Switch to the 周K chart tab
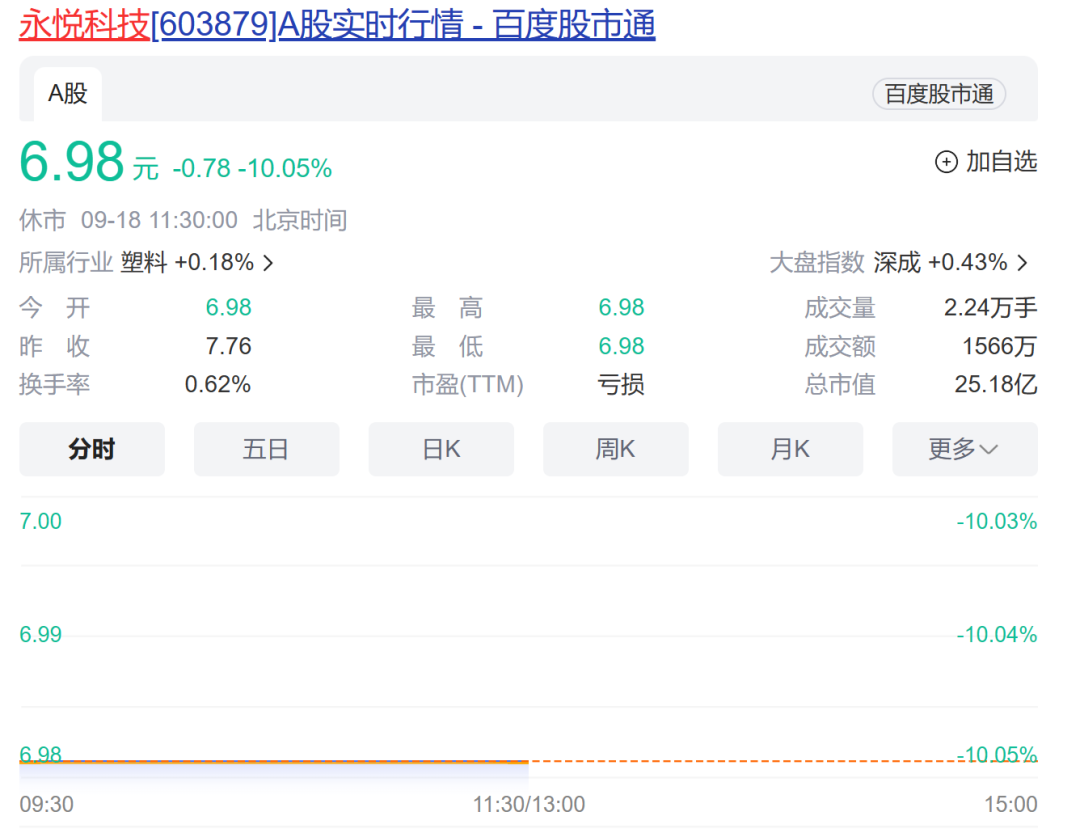 tap(616, 449)
